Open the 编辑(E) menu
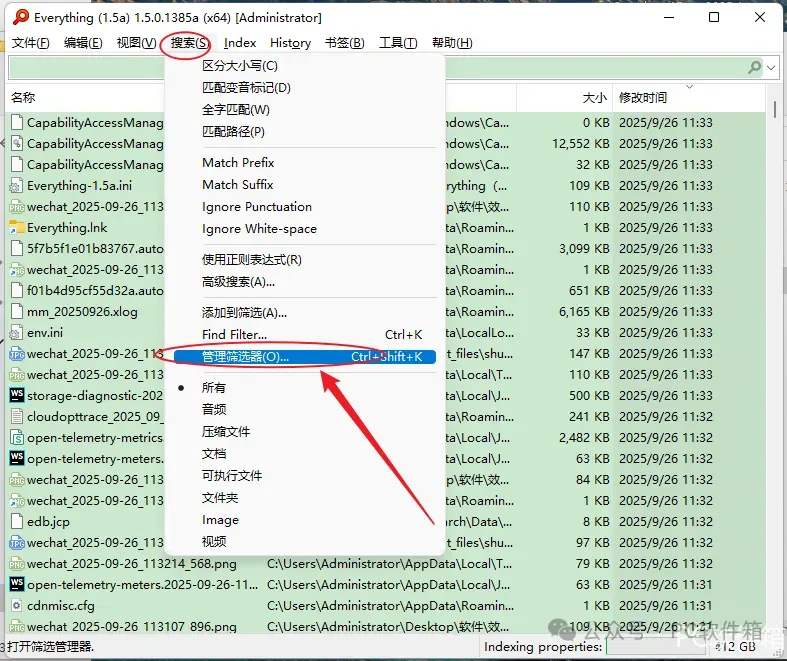The image size is (787, 661). coord(83,43)
